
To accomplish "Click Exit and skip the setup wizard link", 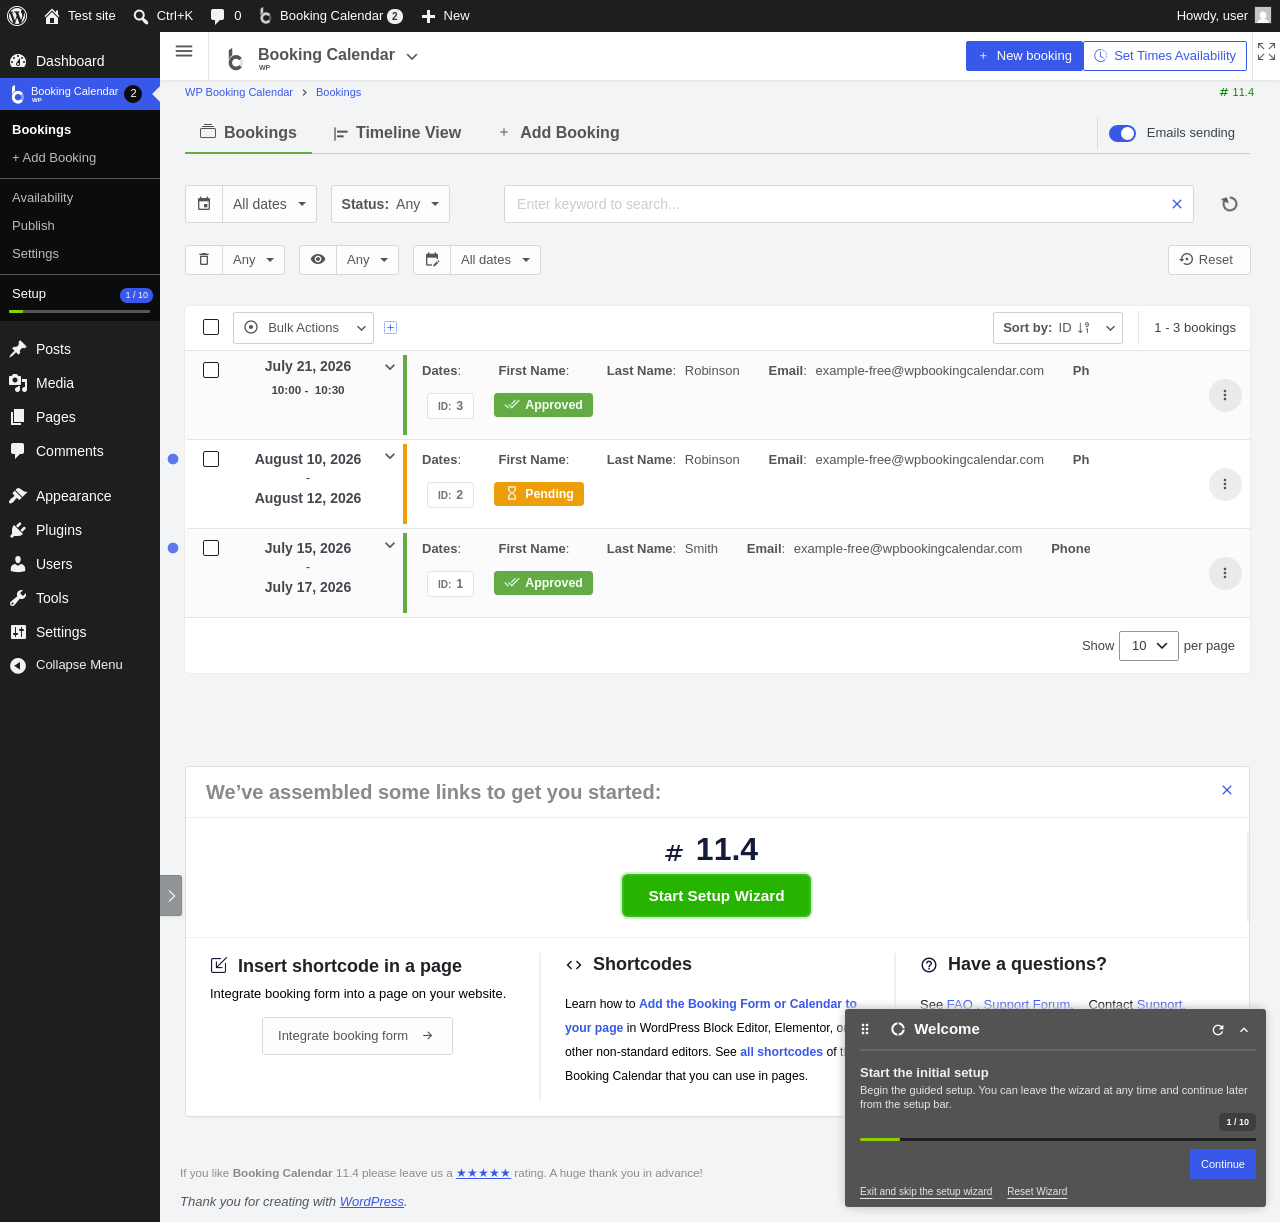I will click(x=926, y=1192).
